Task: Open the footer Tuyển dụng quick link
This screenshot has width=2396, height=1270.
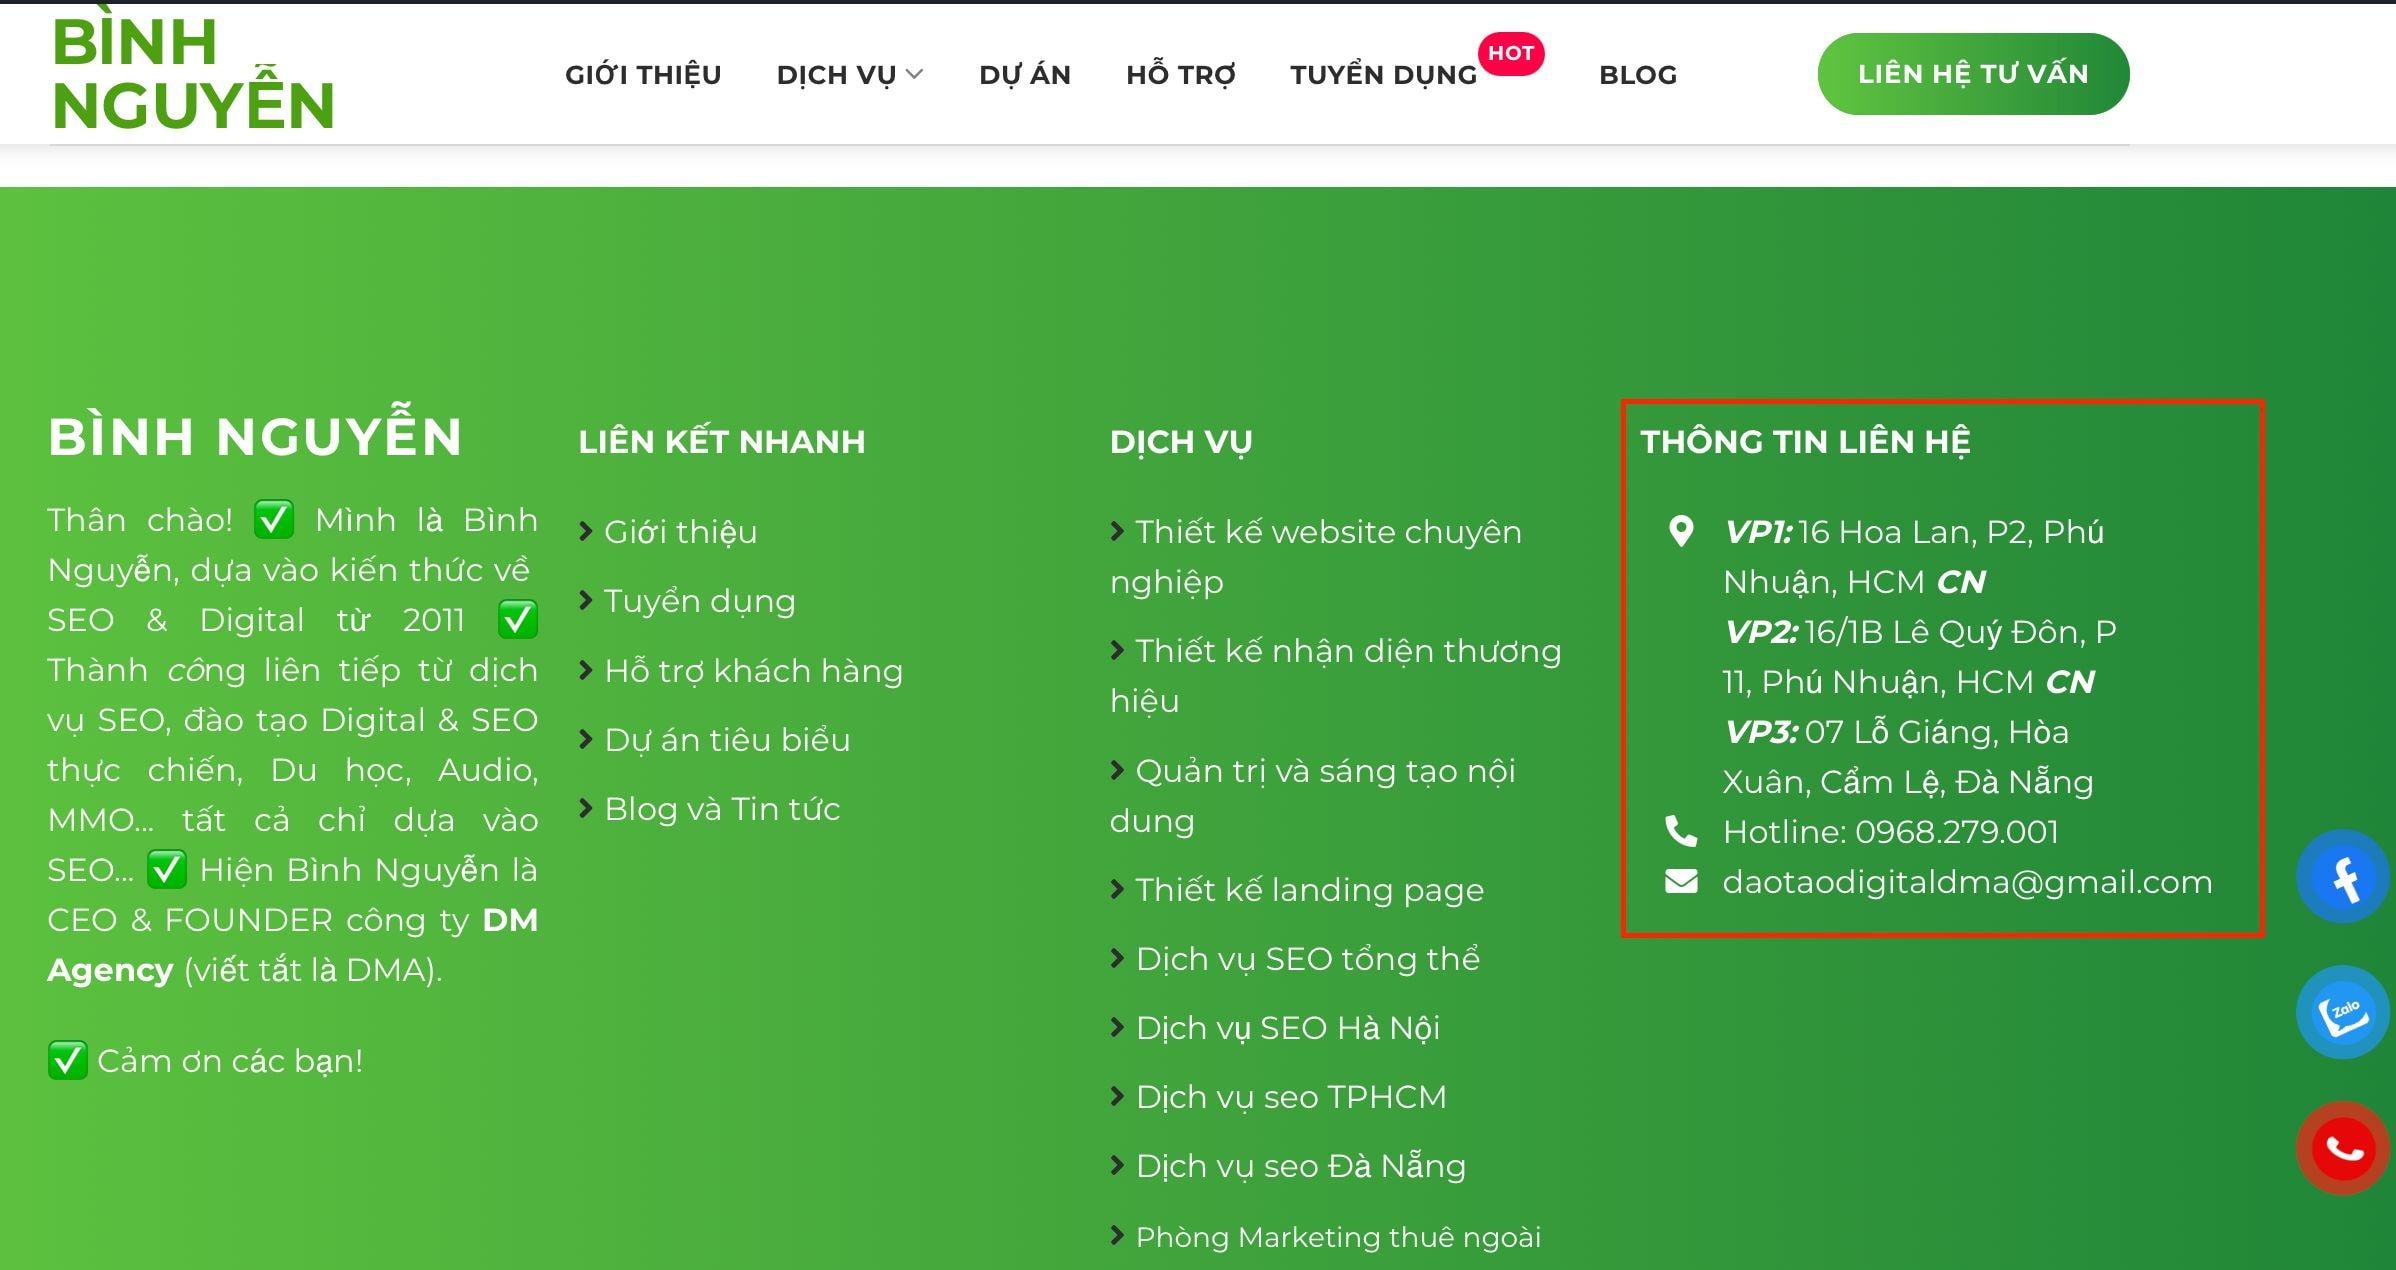Action: (700, 601)
